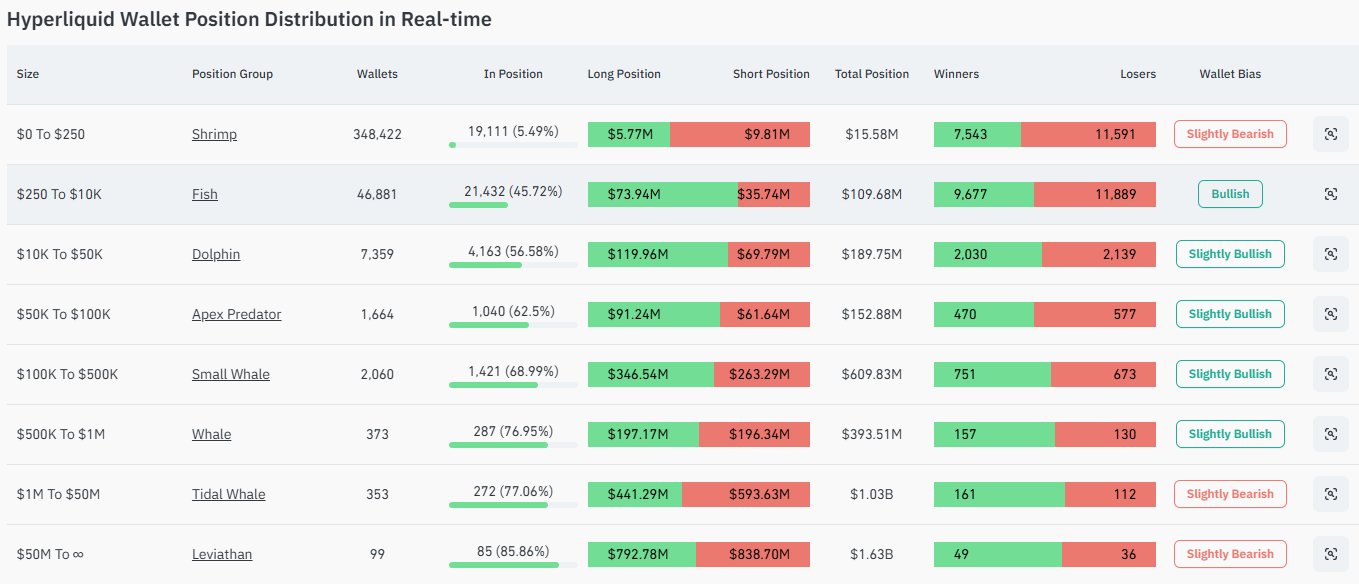Click the scan icon for Apex Predator

[x=1330, y=314]
